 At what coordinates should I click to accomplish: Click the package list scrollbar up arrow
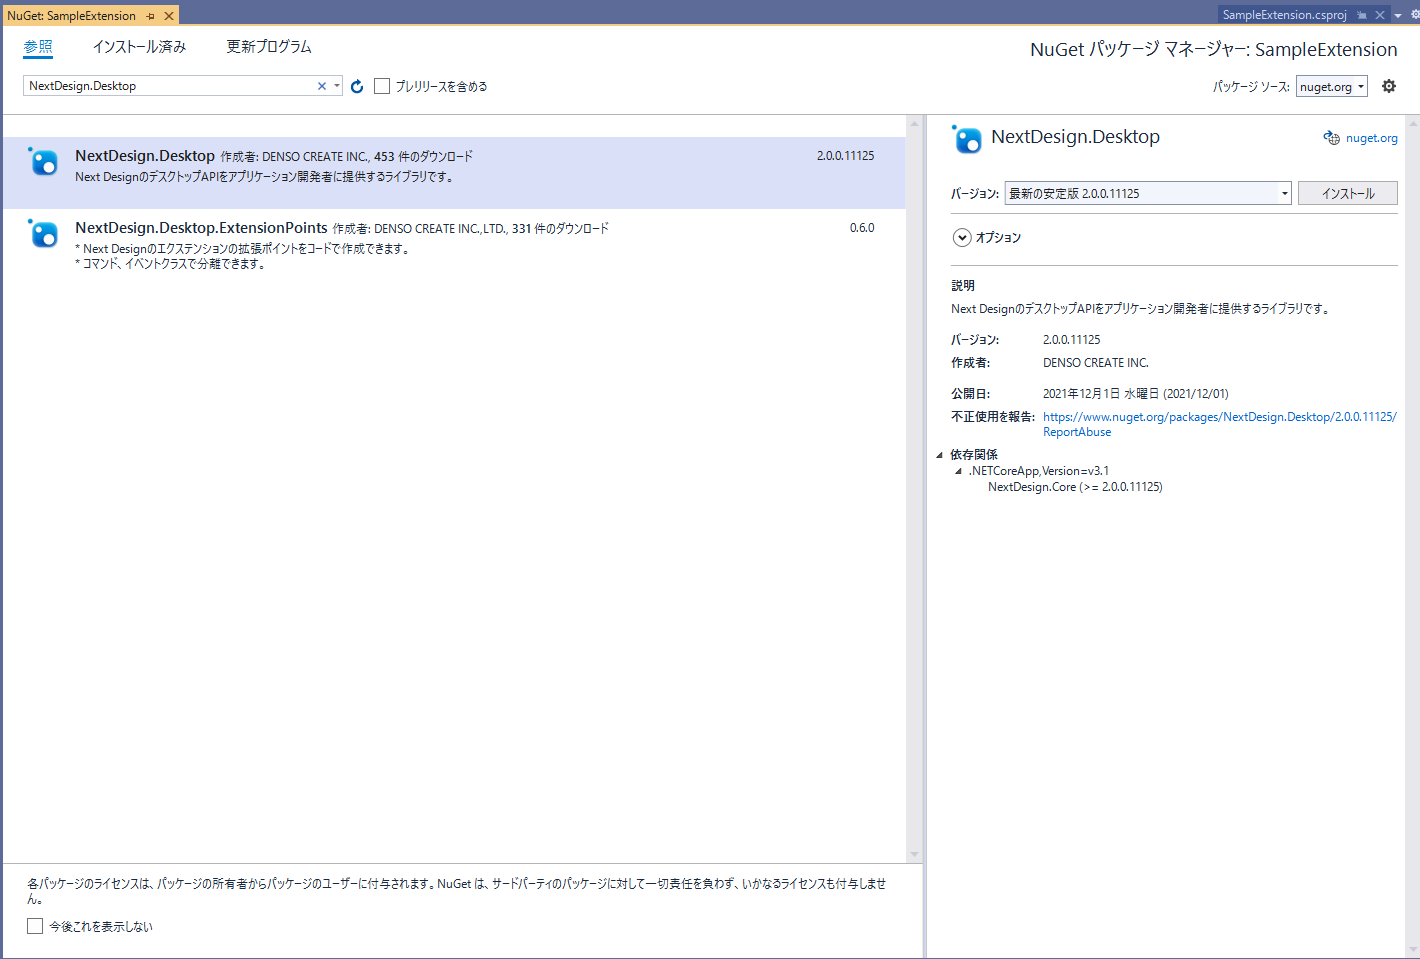click(x=914, y=124)
